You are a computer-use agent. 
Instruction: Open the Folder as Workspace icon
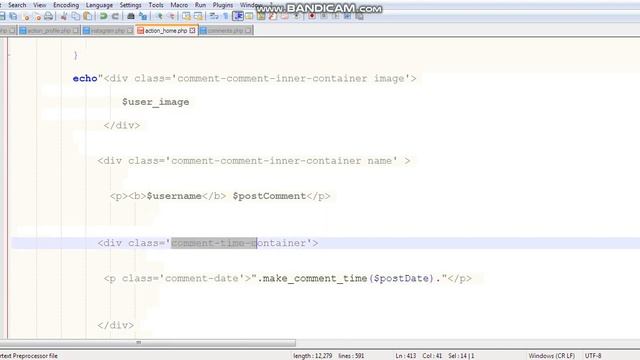(x=284, y=16)
